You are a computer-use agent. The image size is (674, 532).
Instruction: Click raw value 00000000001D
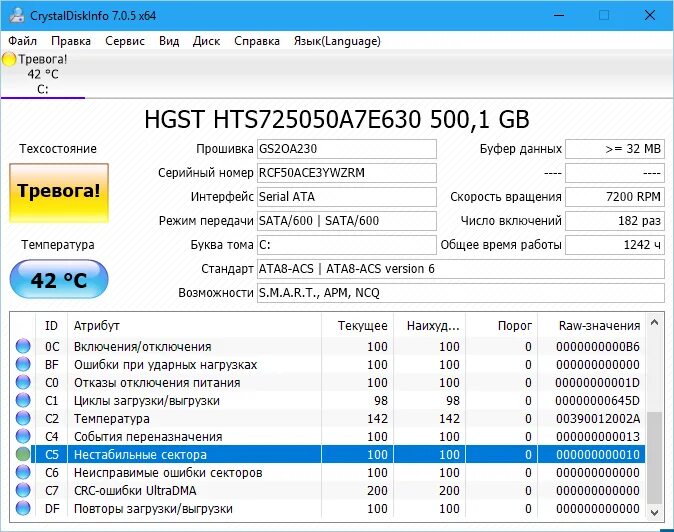tap(597, 382)
